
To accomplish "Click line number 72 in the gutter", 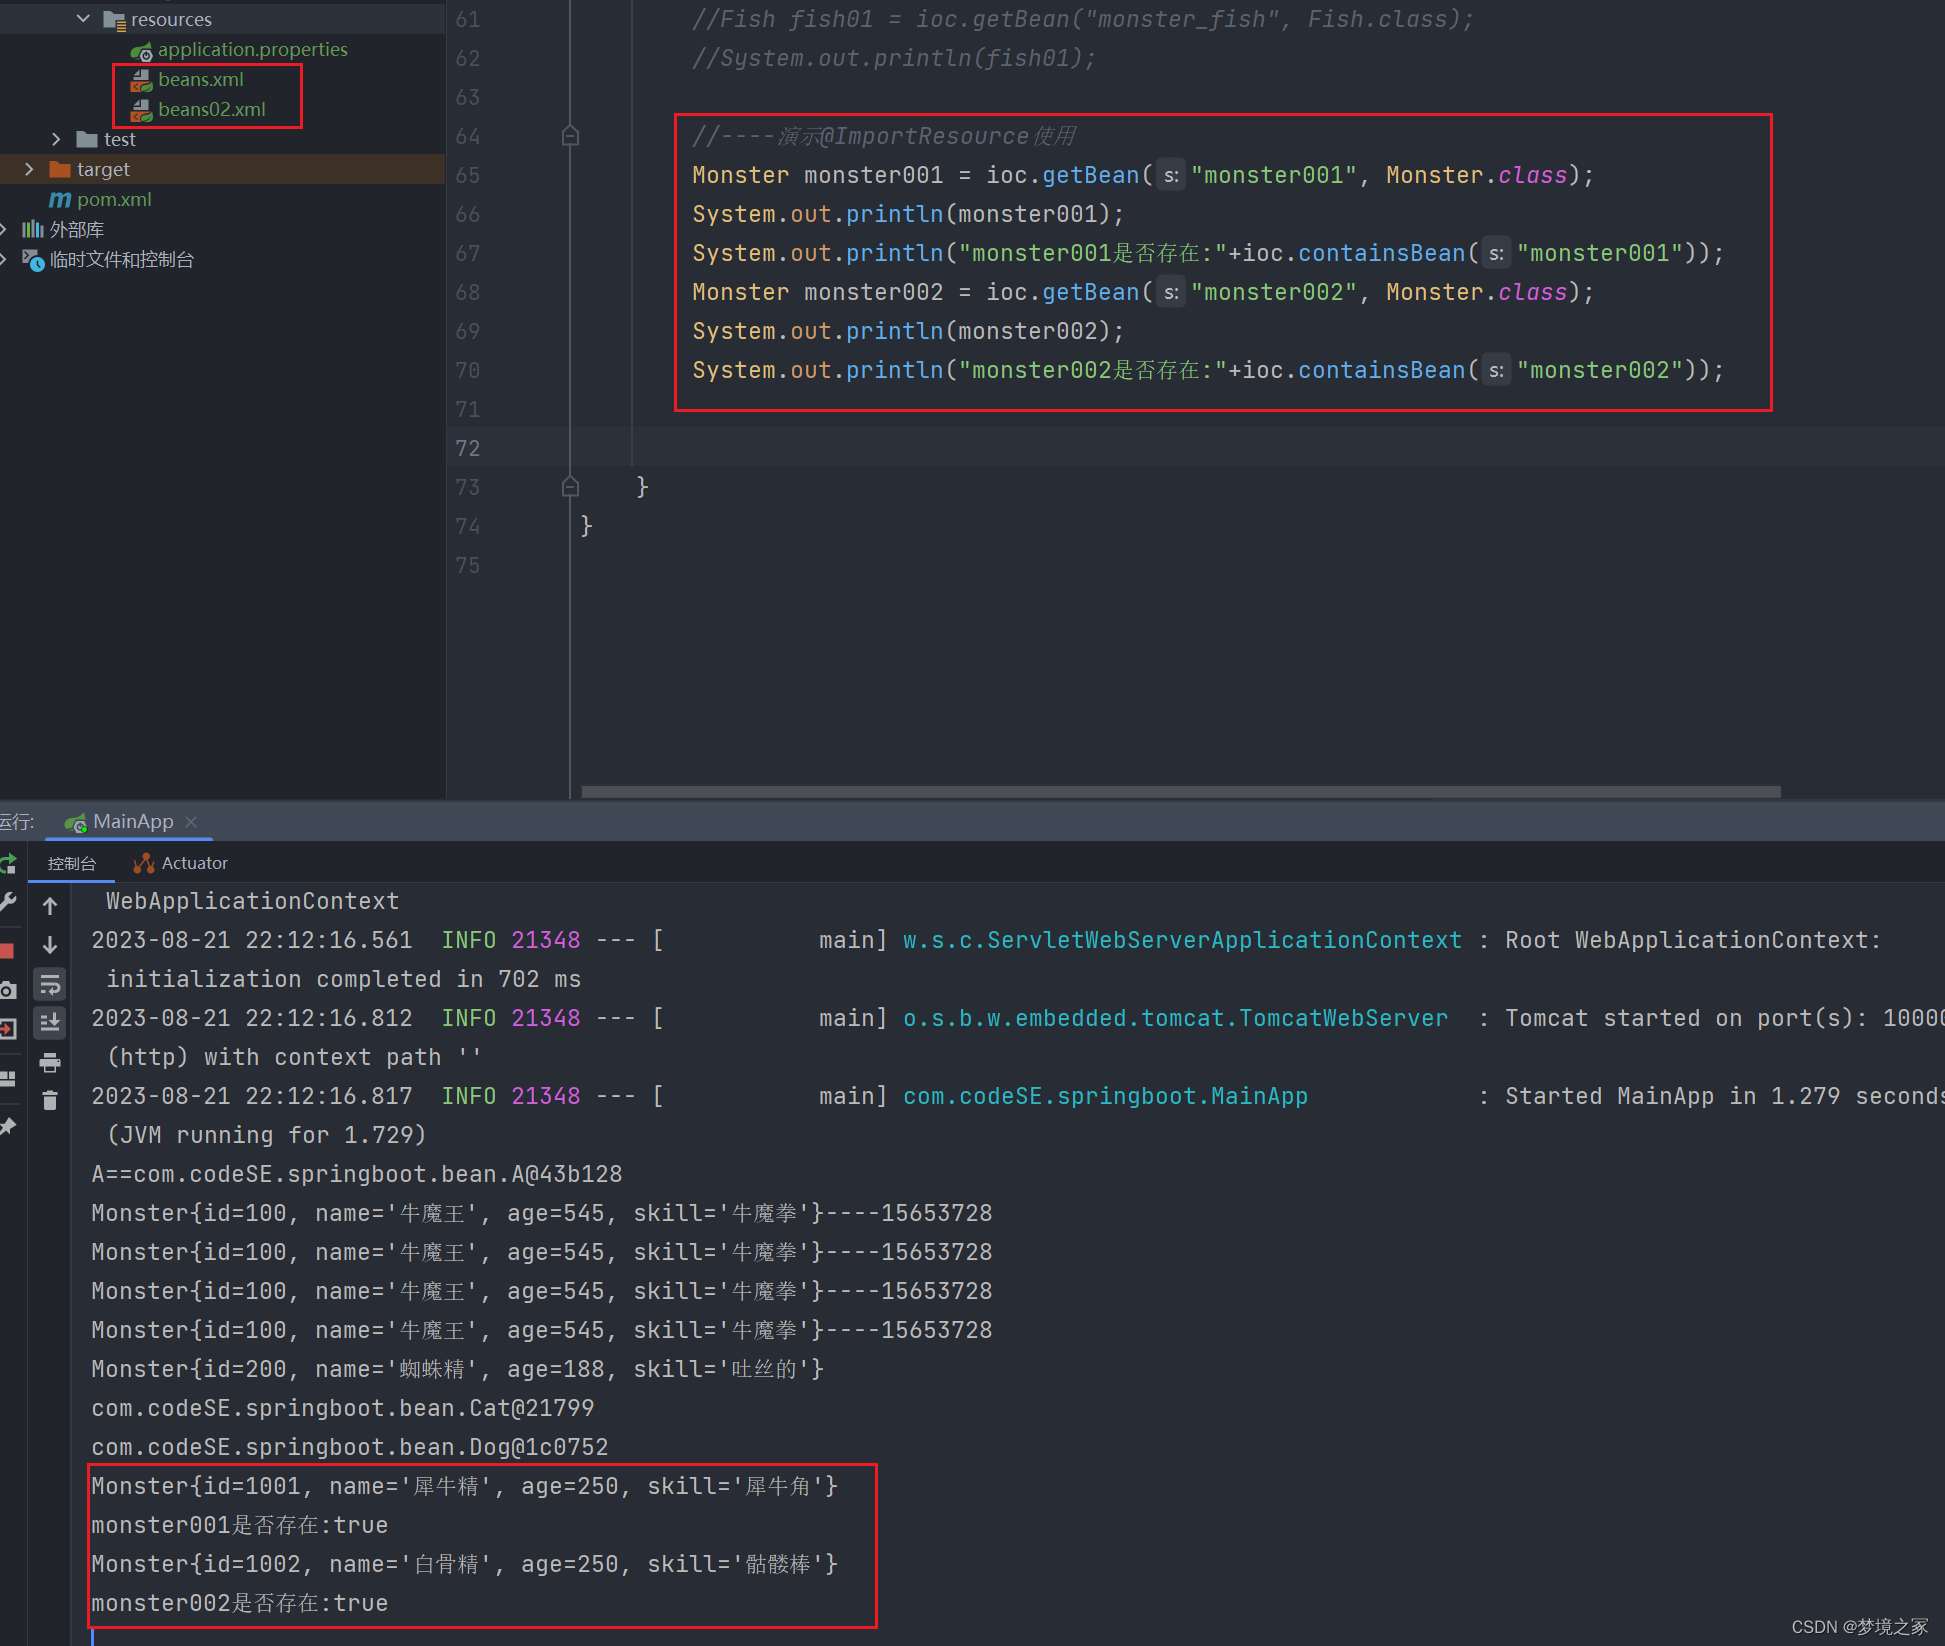I will click(468, 448).
